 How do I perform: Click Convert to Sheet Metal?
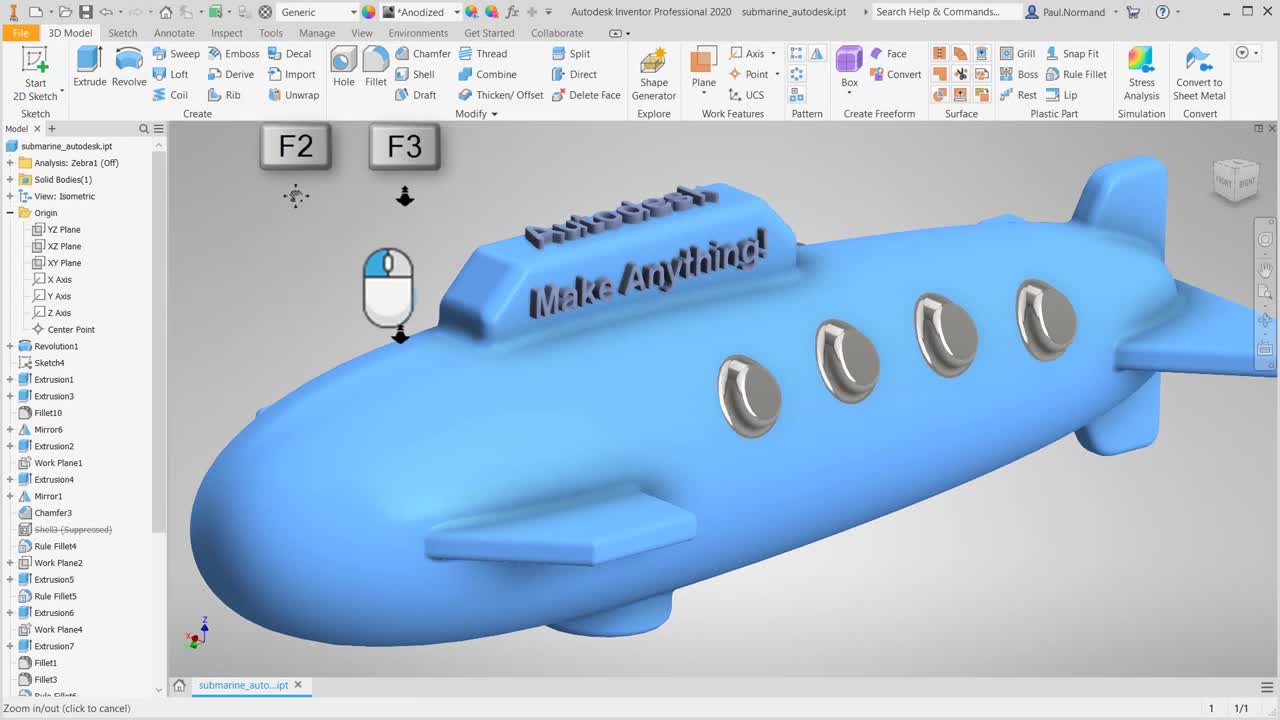1199,73
